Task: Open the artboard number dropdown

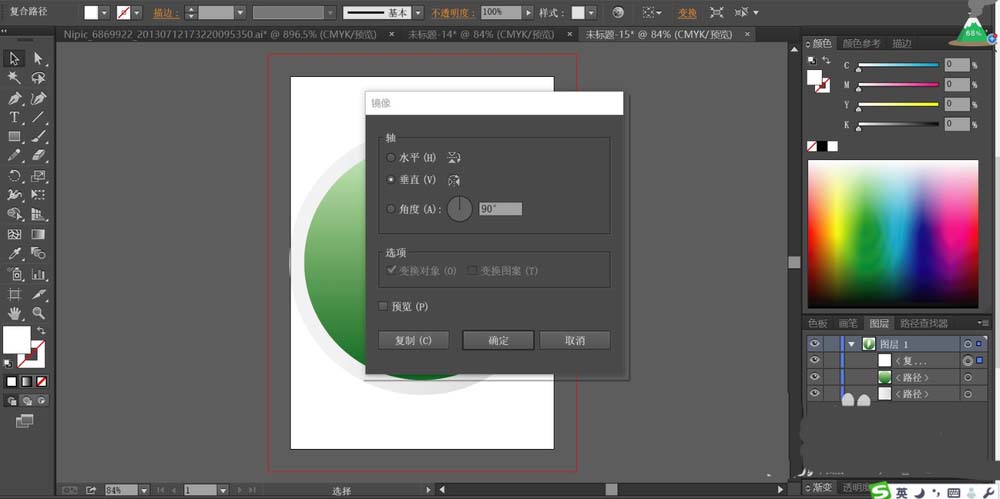Action: [x=223, y=491]
